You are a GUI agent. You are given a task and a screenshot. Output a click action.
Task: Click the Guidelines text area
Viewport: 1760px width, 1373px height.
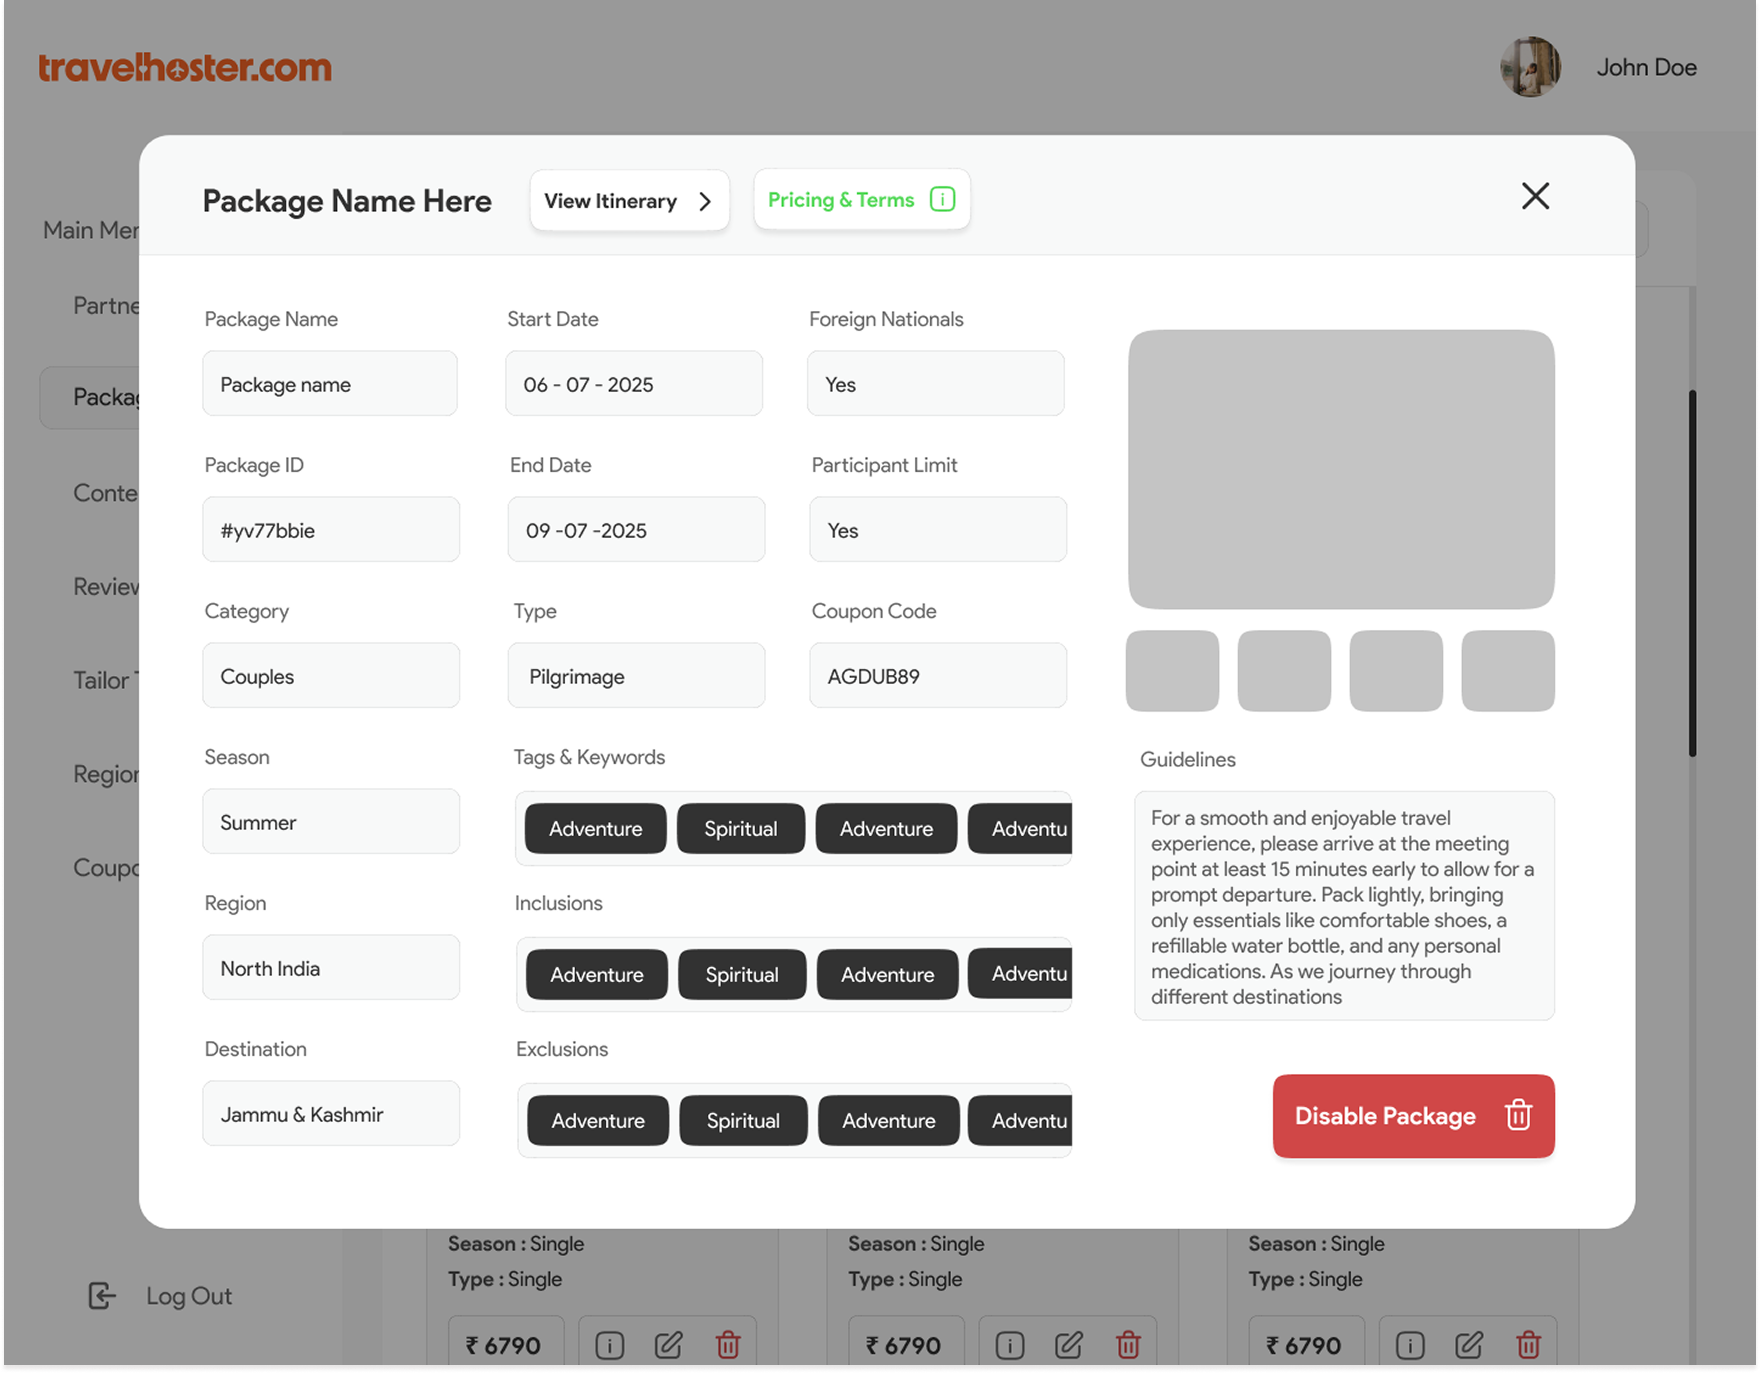[1344, 906]
